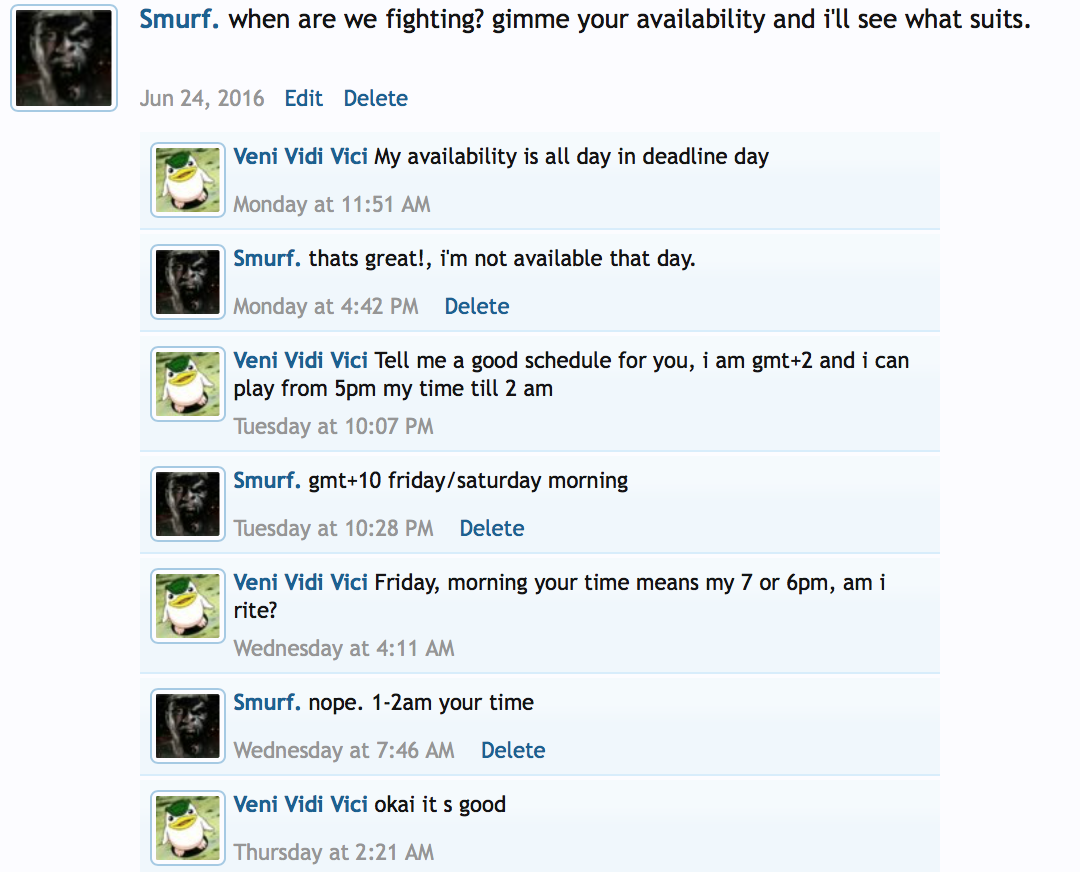Delete the Monday 4:42 PM comment

click(x=477, y=306)
